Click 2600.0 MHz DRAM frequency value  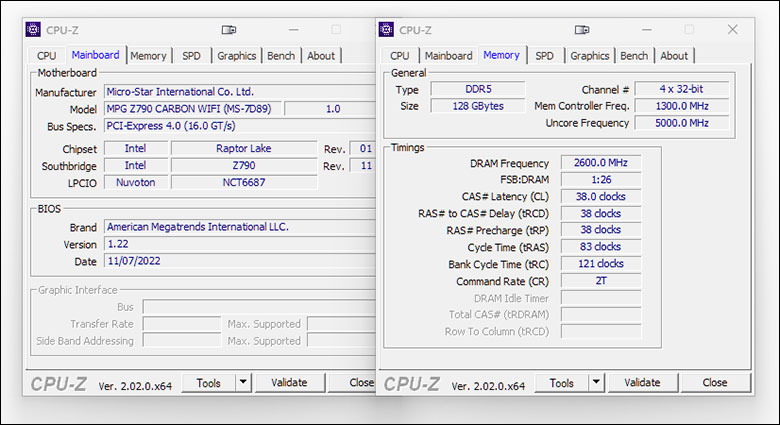601,163
